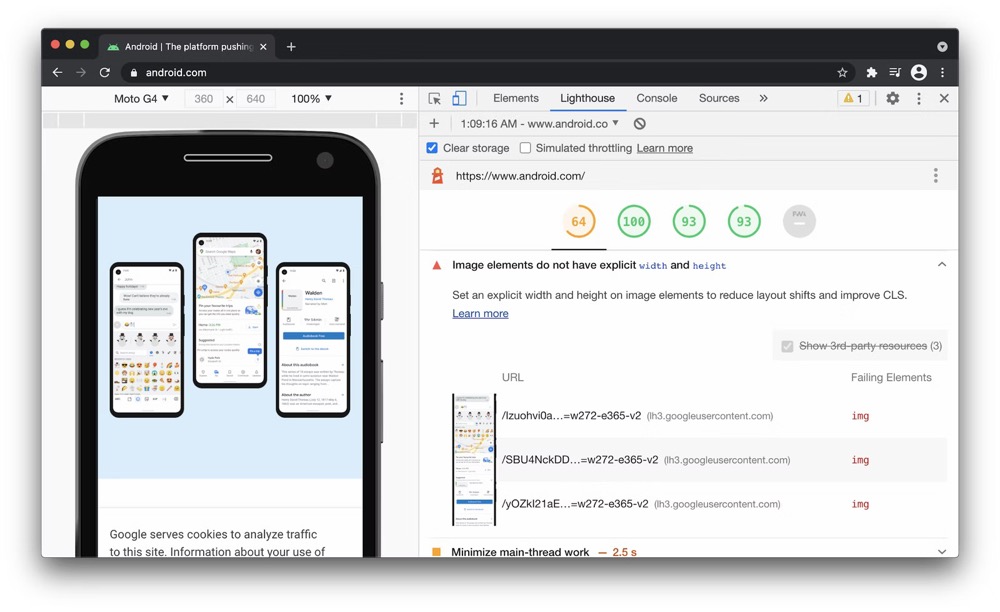The width and height of the screenshot is (1000, 612).
Task: Open the /SBU4NckDD image URL link
Action: click(x=580, y=460)
